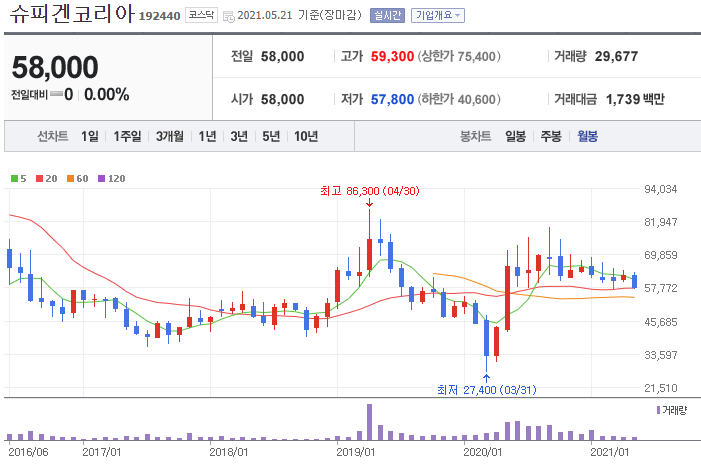Image resolution: width=701 pixels, height=466 pixels.
Task: Click the 슈피겐코리아 stock name title
Action: [x=72, y=13]
